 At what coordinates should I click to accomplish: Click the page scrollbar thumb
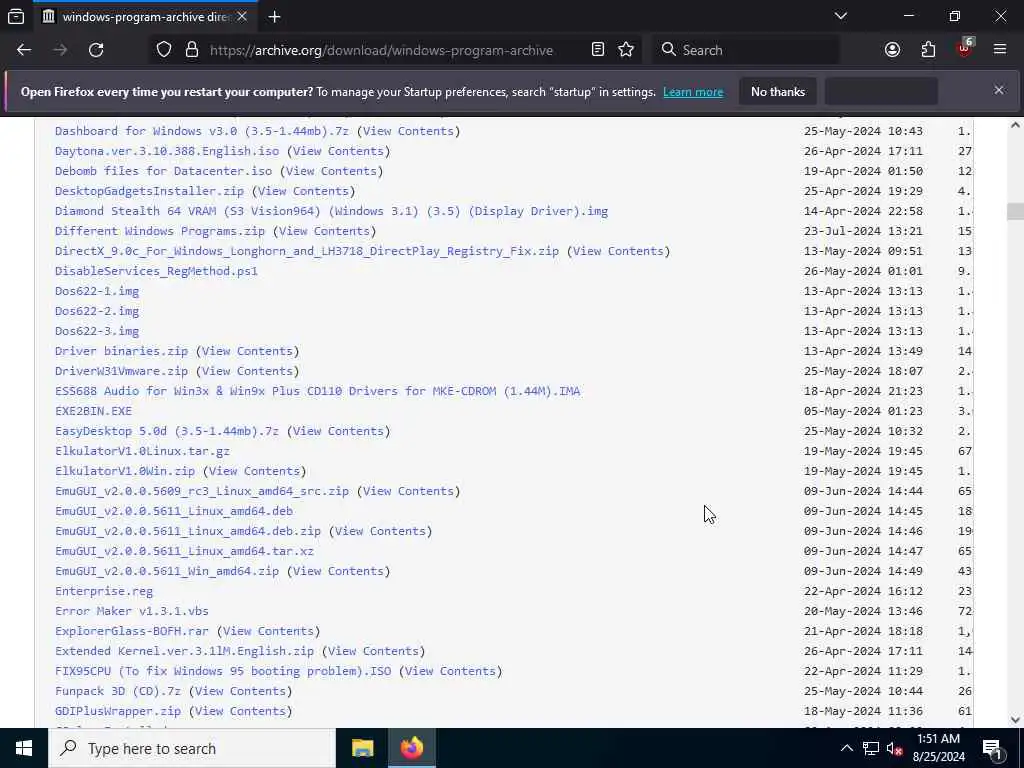[x=1015, y=212]
